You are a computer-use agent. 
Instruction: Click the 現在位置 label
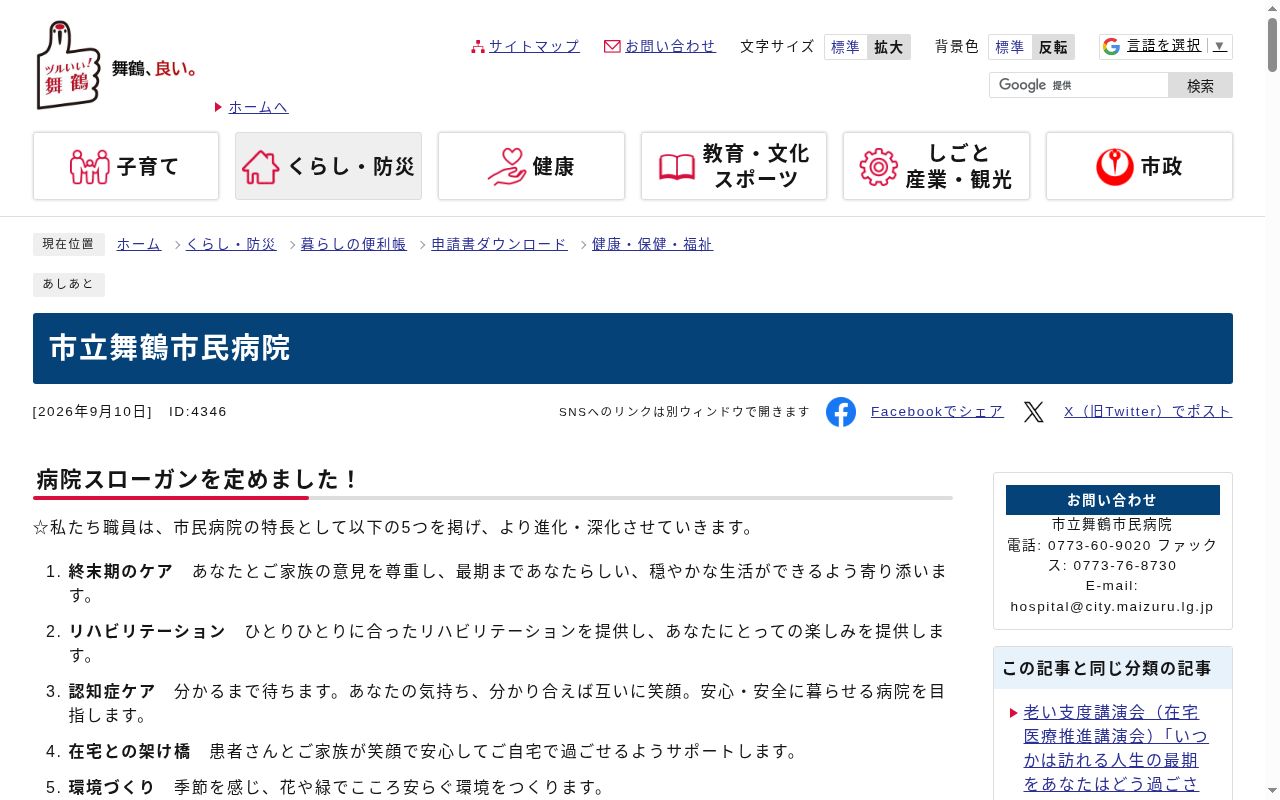(69, 244)
